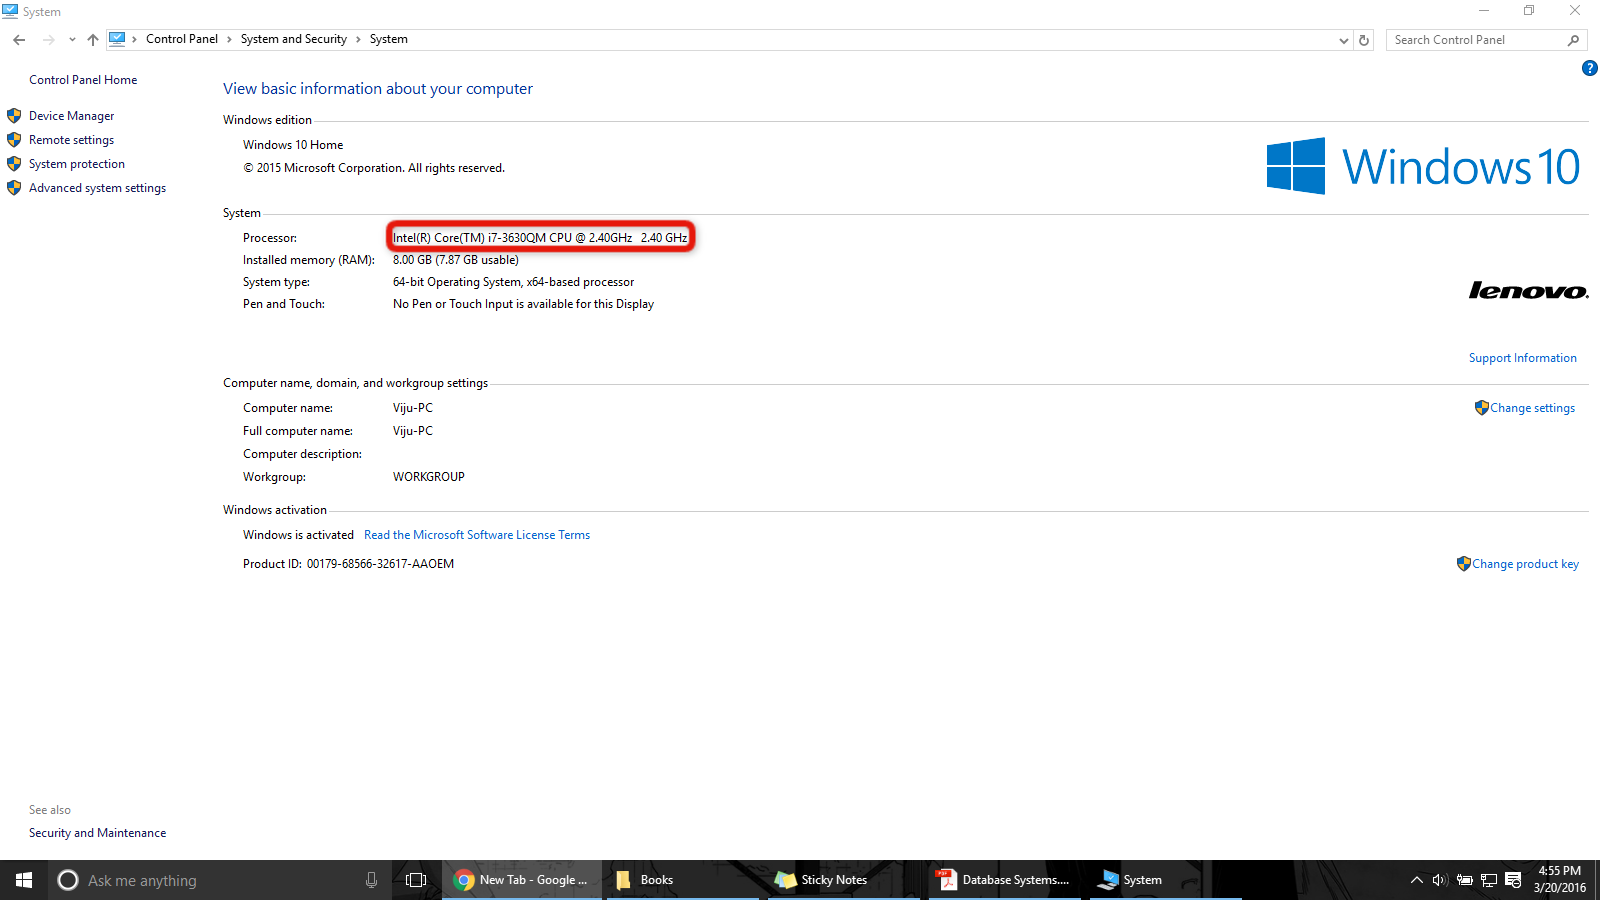Close the System window

click(1575, 11)
